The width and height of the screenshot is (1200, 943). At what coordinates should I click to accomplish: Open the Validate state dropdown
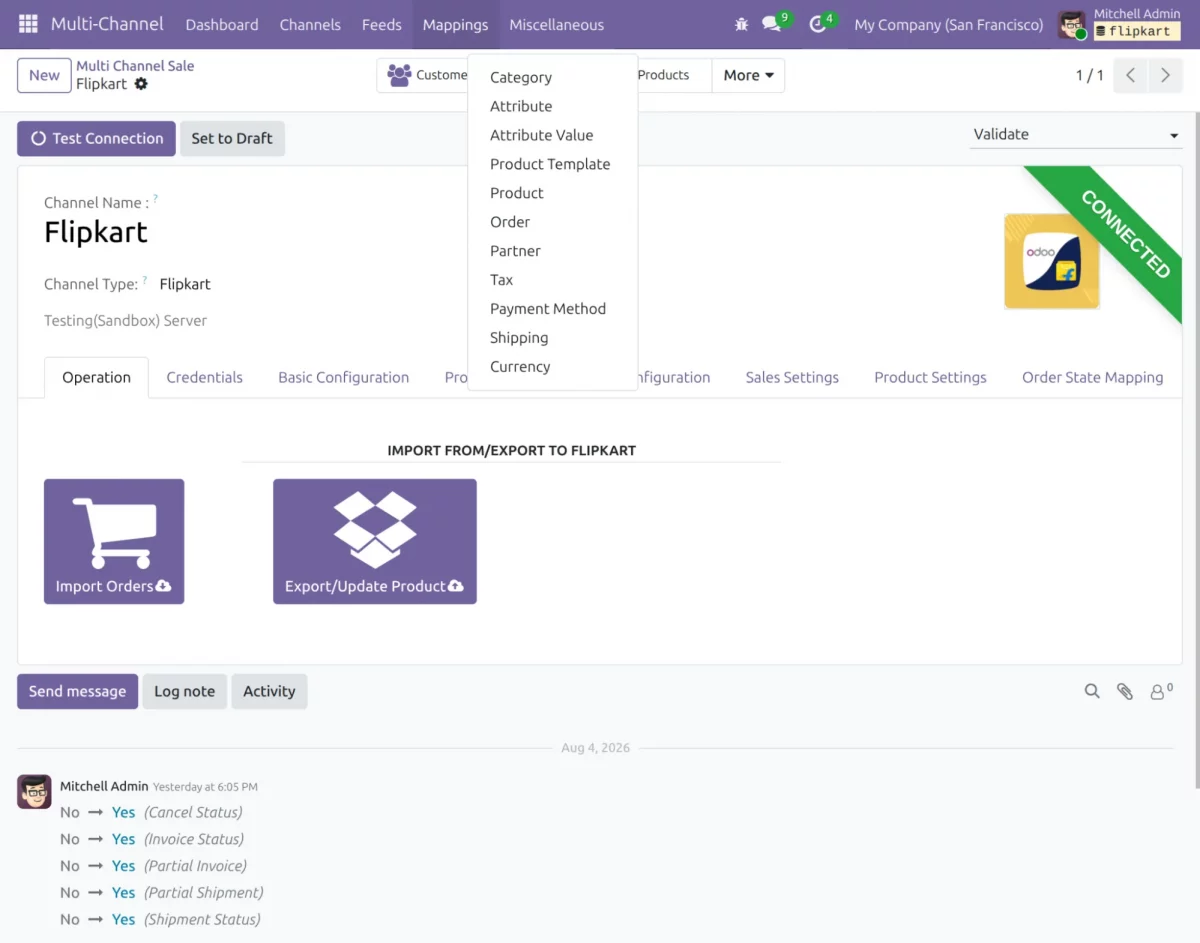point(1076,134)
